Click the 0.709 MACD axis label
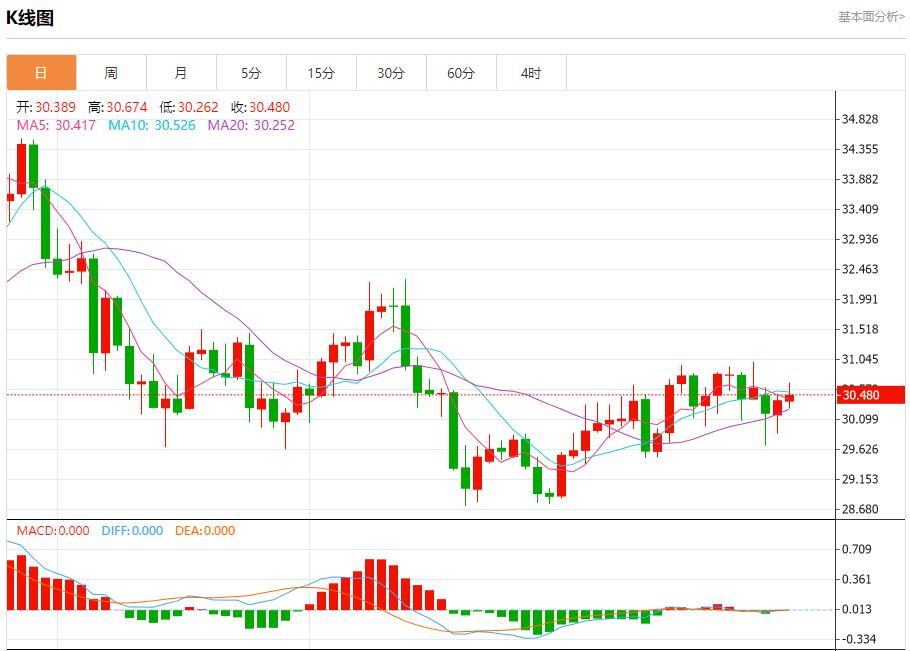This screenshot has width=910, height=651. point(858,549)
